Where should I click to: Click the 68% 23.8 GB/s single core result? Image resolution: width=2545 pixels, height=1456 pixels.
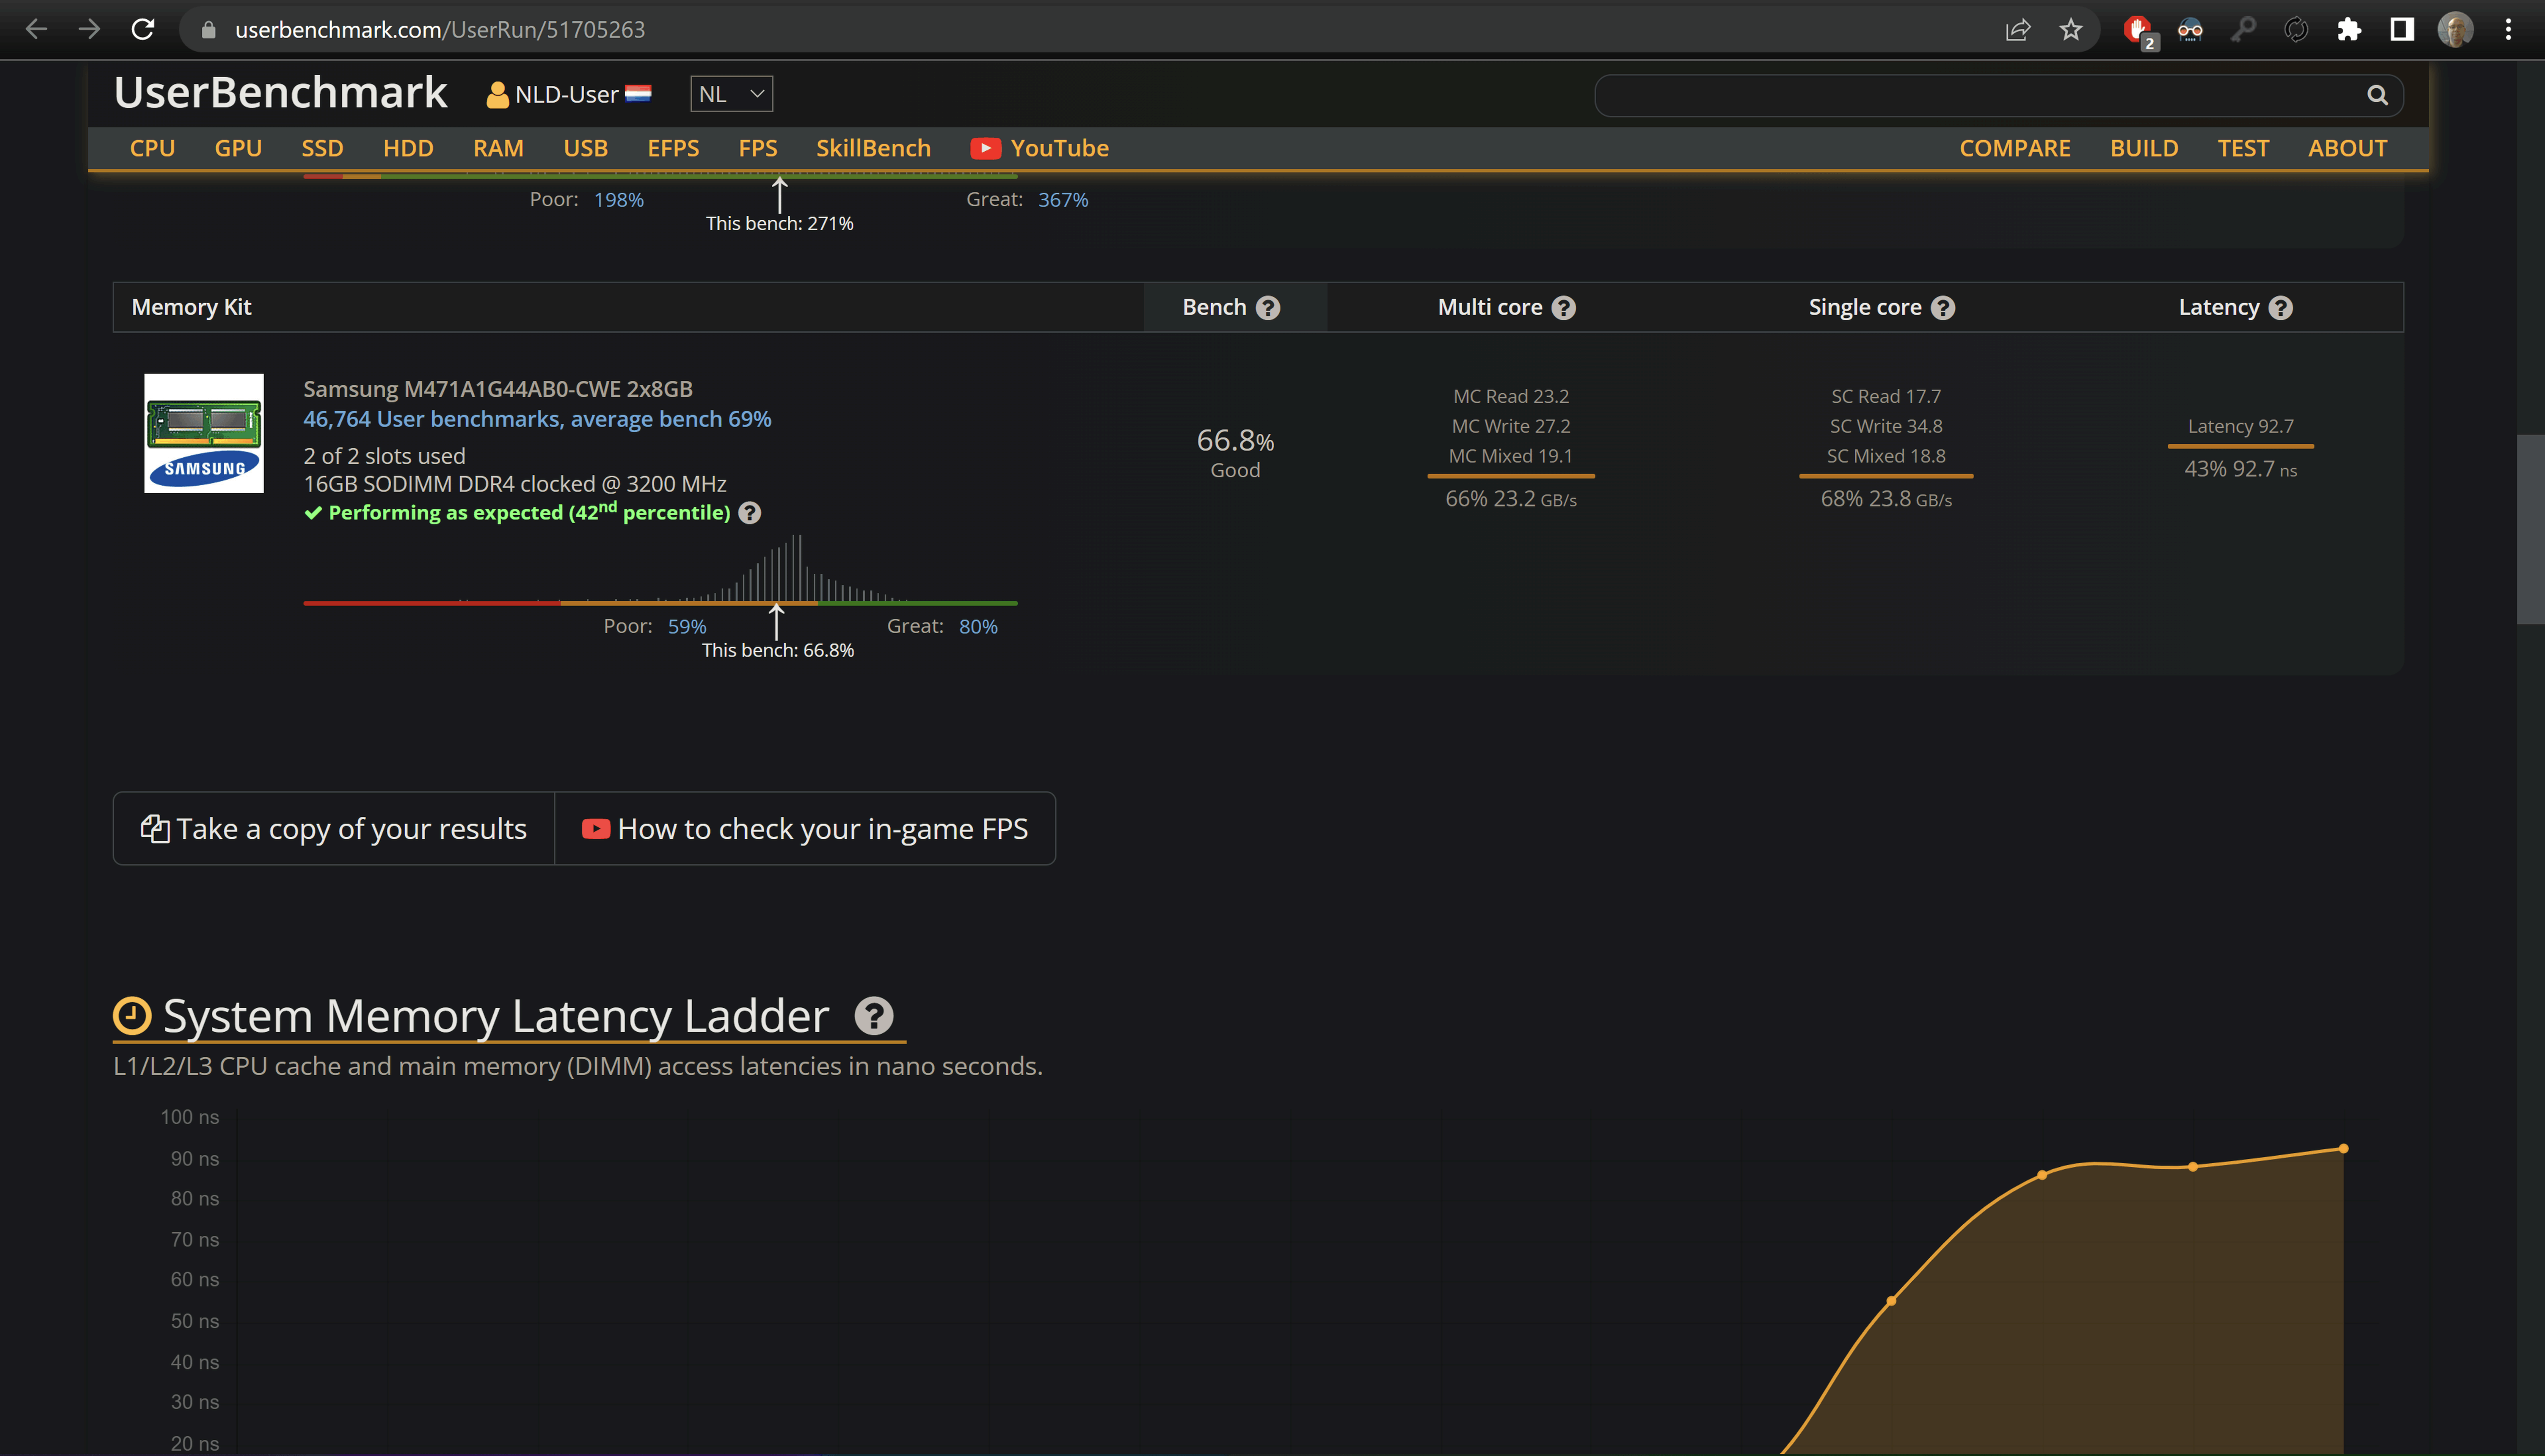(1886, 499)
